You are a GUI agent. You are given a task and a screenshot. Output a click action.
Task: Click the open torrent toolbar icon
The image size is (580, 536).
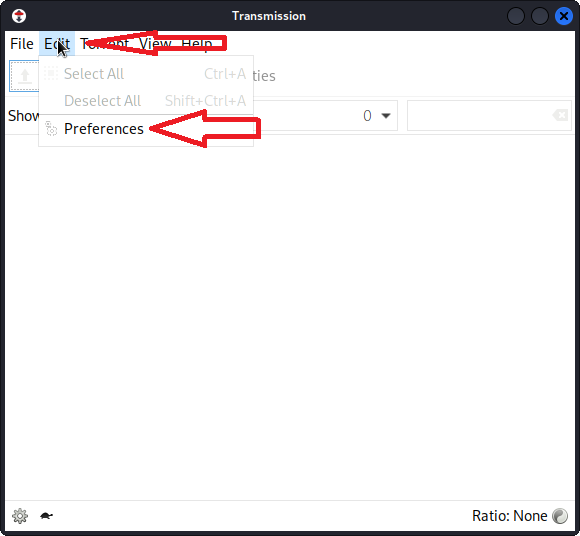(25, 76)
